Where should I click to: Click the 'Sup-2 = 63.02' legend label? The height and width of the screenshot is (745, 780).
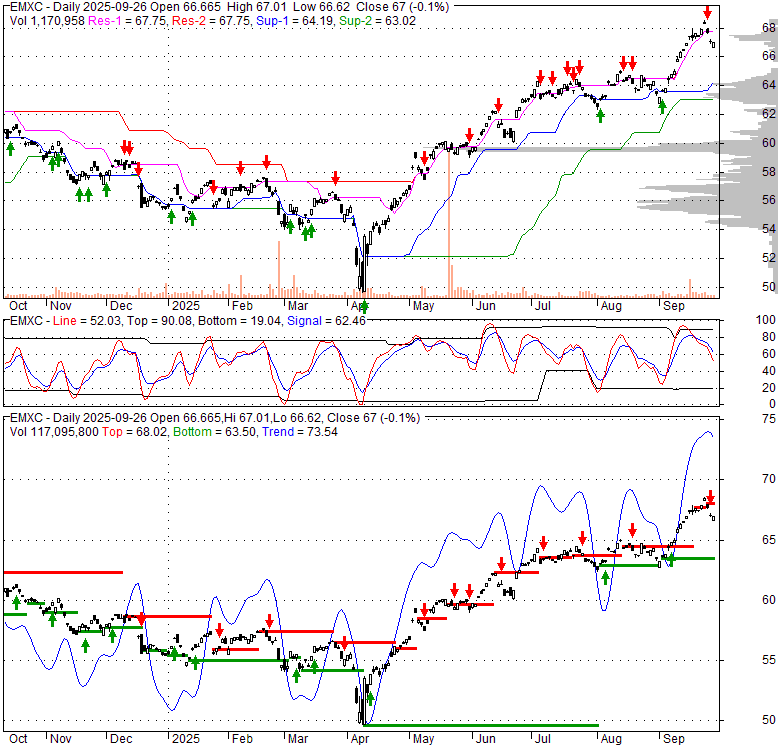point(378,21)
